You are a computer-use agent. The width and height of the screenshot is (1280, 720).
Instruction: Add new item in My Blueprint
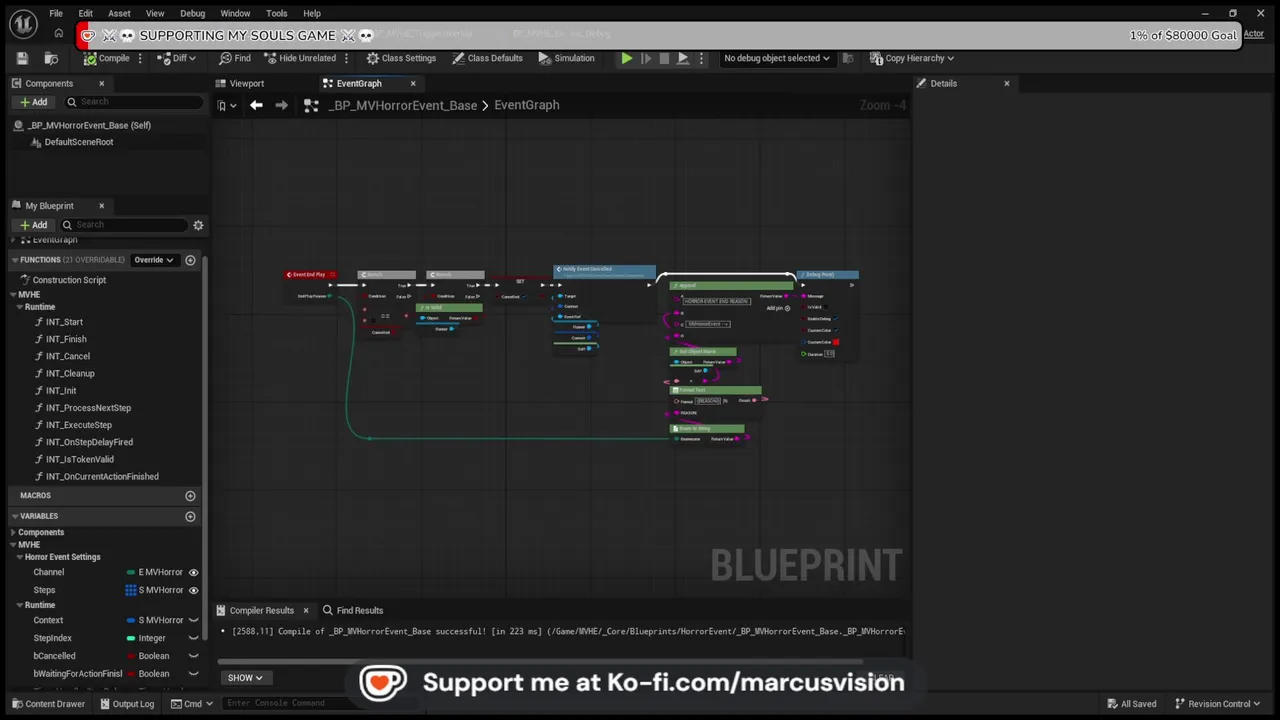click(33, 225)
